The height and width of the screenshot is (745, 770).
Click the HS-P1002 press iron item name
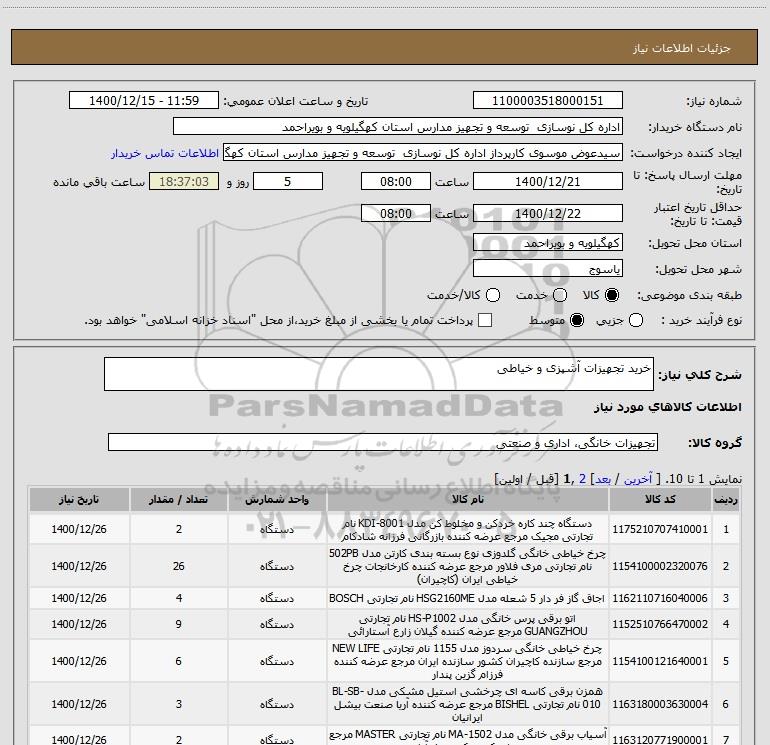tap(468, 624)
